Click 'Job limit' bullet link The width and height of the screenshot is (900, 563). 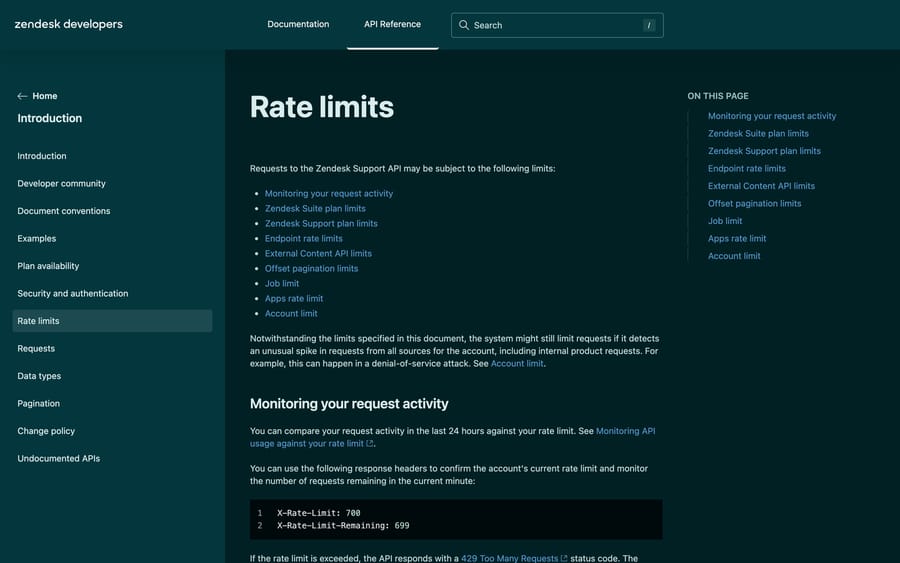click(x=282, y=284)
